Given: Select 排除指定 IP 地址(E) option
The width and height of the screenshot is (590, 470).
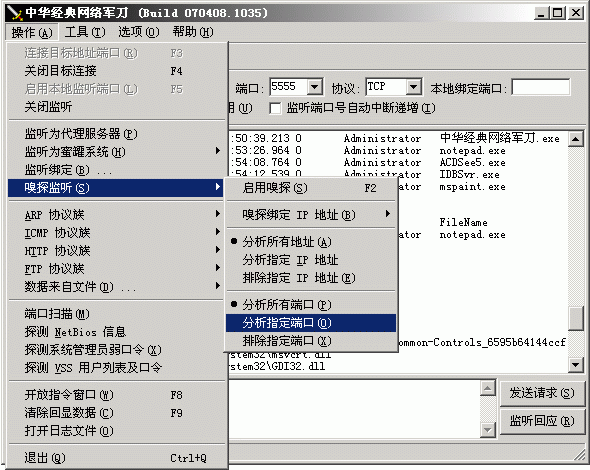Looking at the screenshot, I should [x=311, y=278].
